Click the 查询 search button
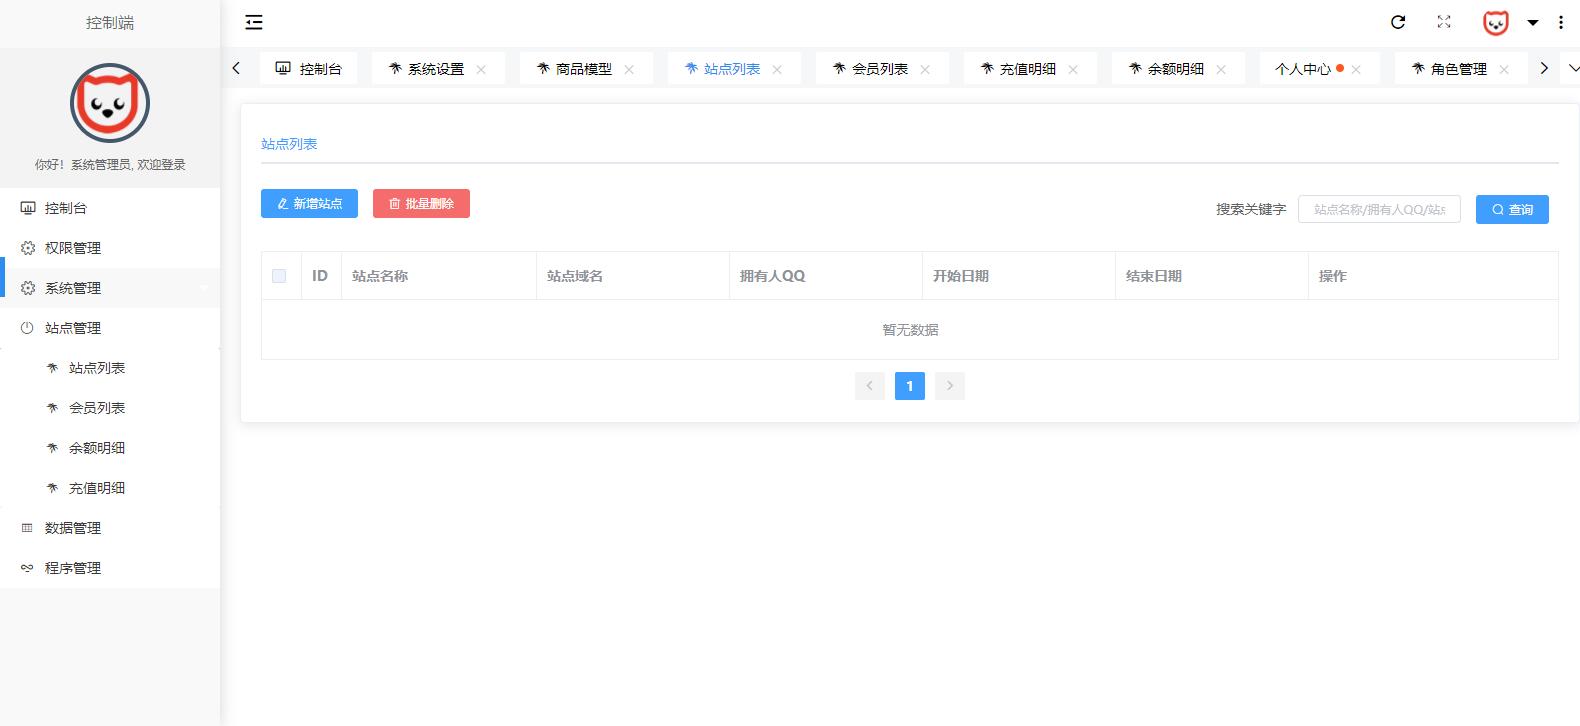This screenshot has height=726, width=1580. tap(1512, 210)
